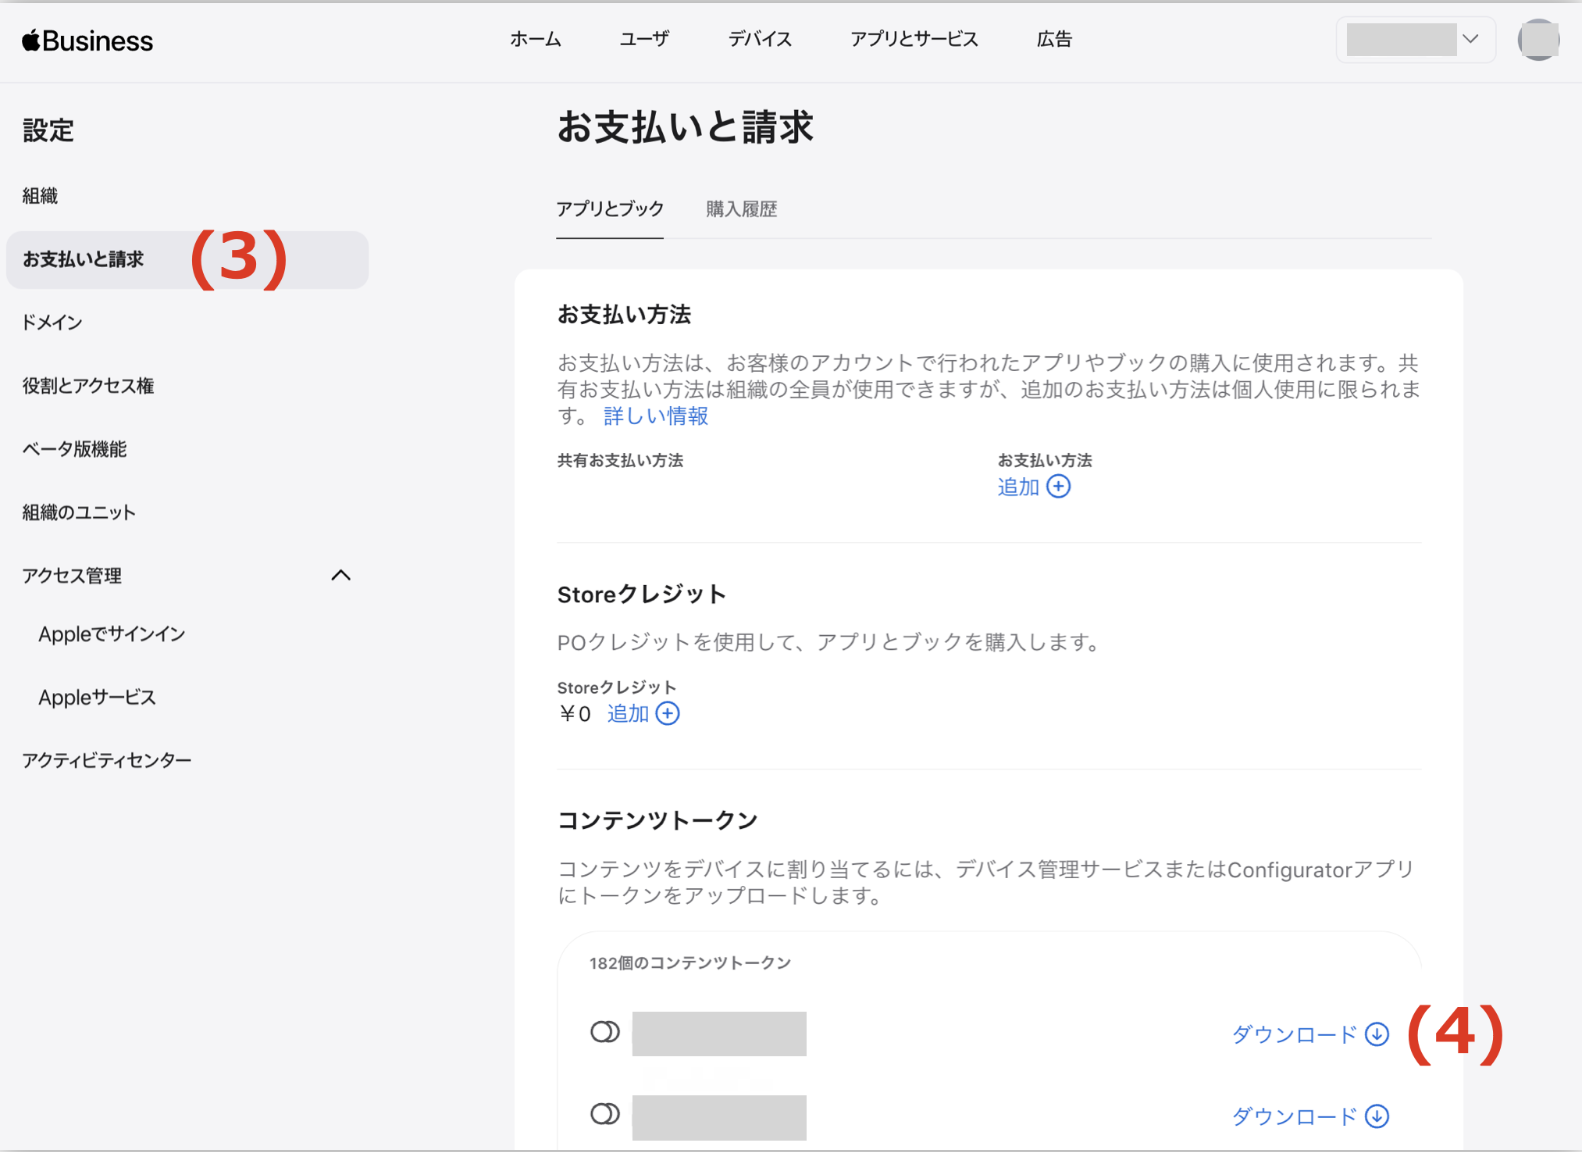Viewport: 1582px width, 1152px height.
Task: Switch to the 購入履歴 tab
Action: point(741,209)
